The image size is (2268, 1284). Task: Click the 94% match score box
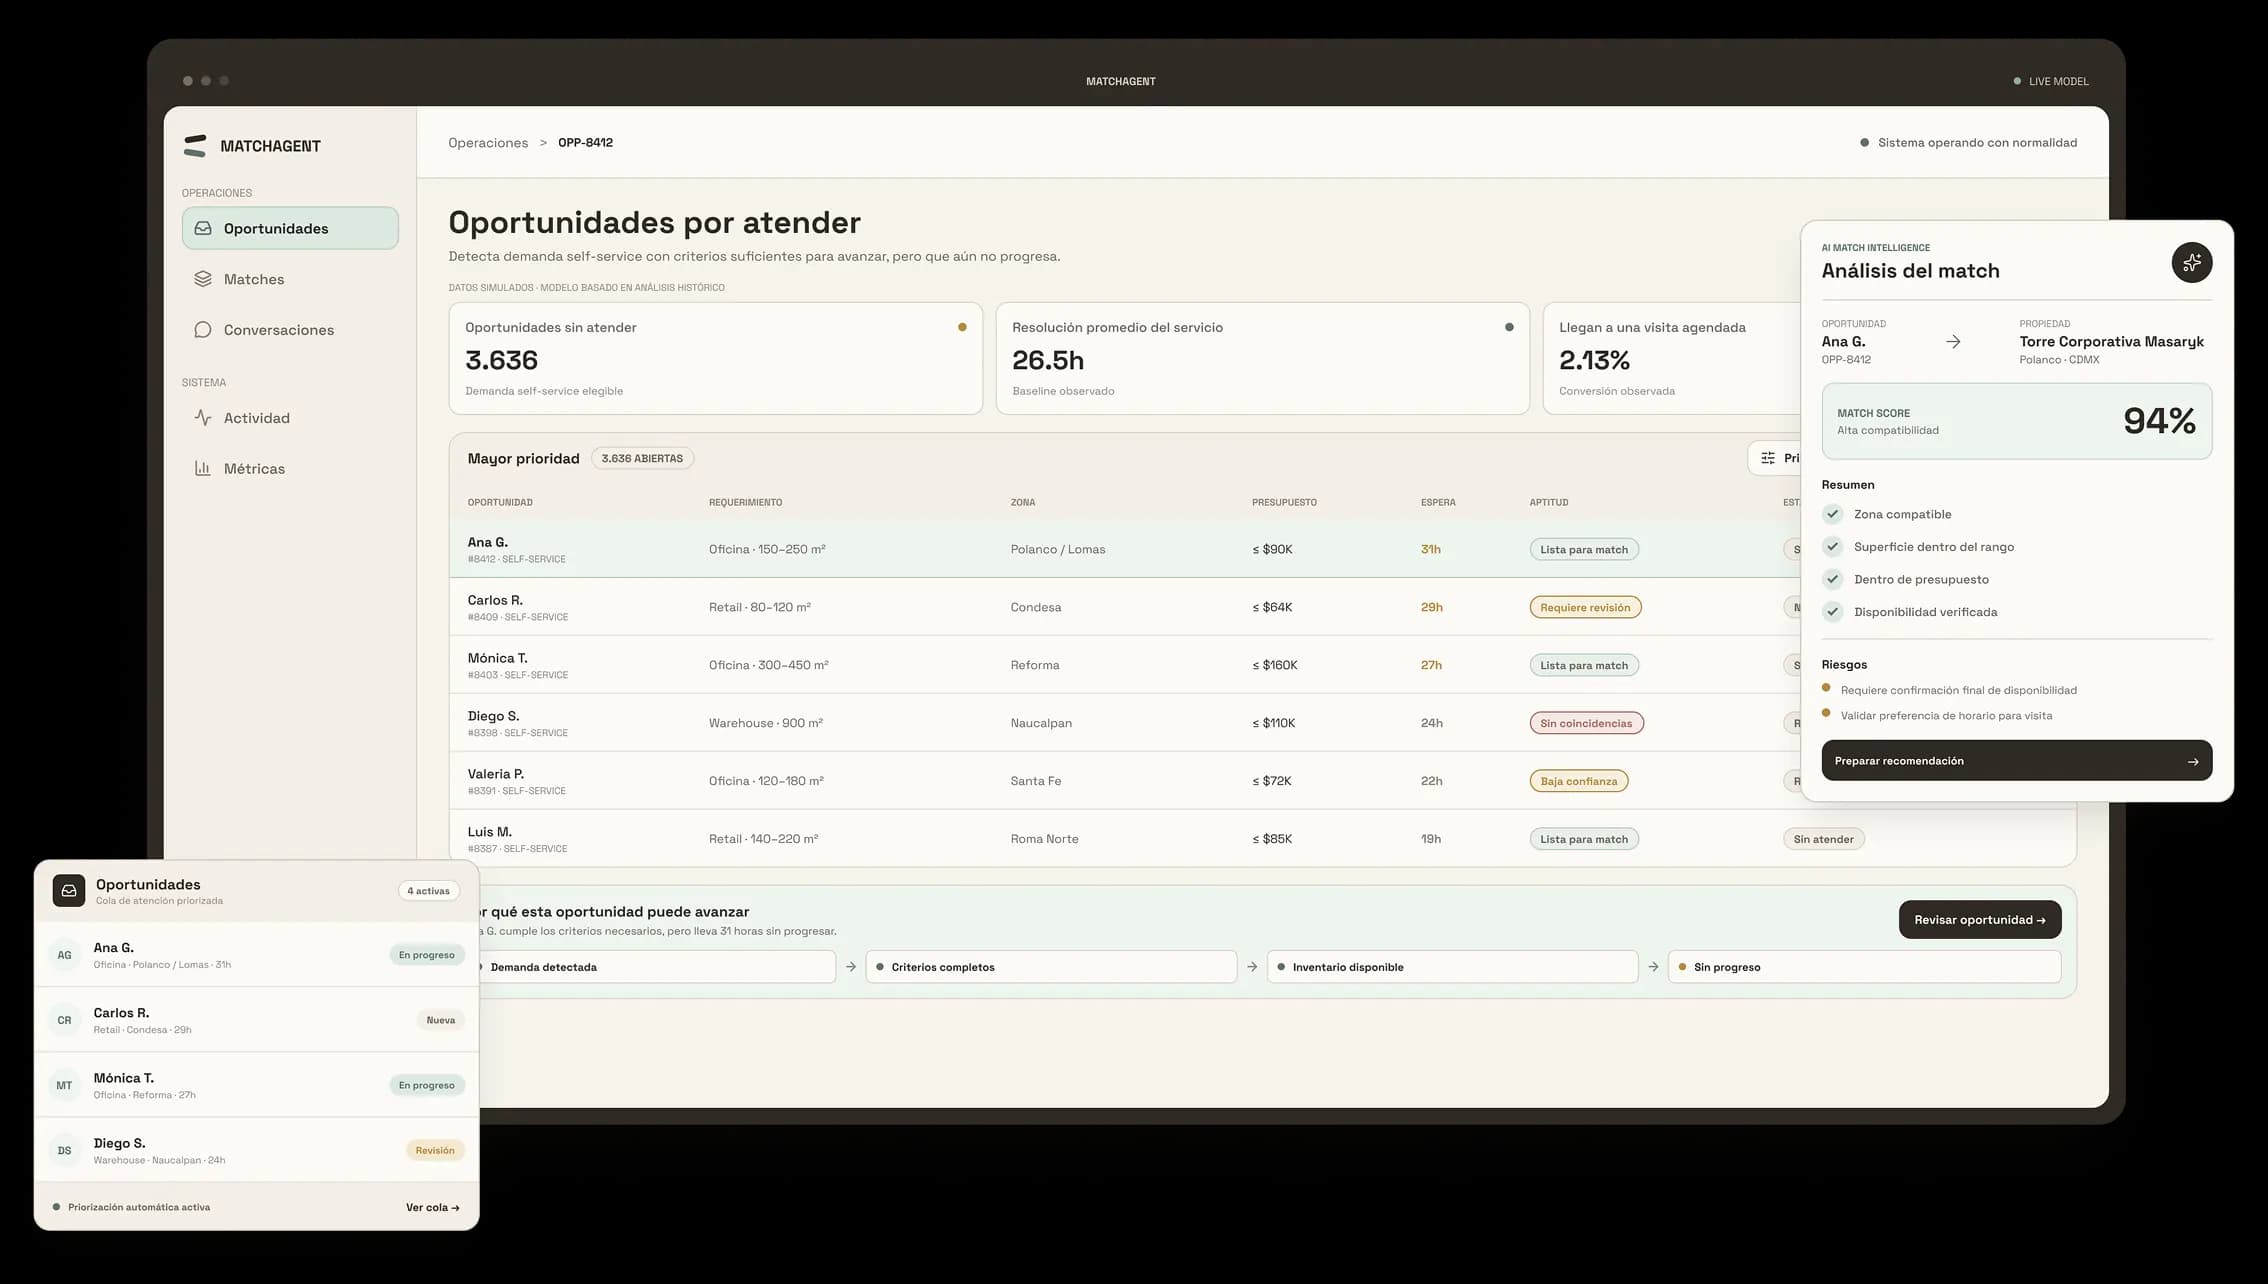[x=2016, y=421]
